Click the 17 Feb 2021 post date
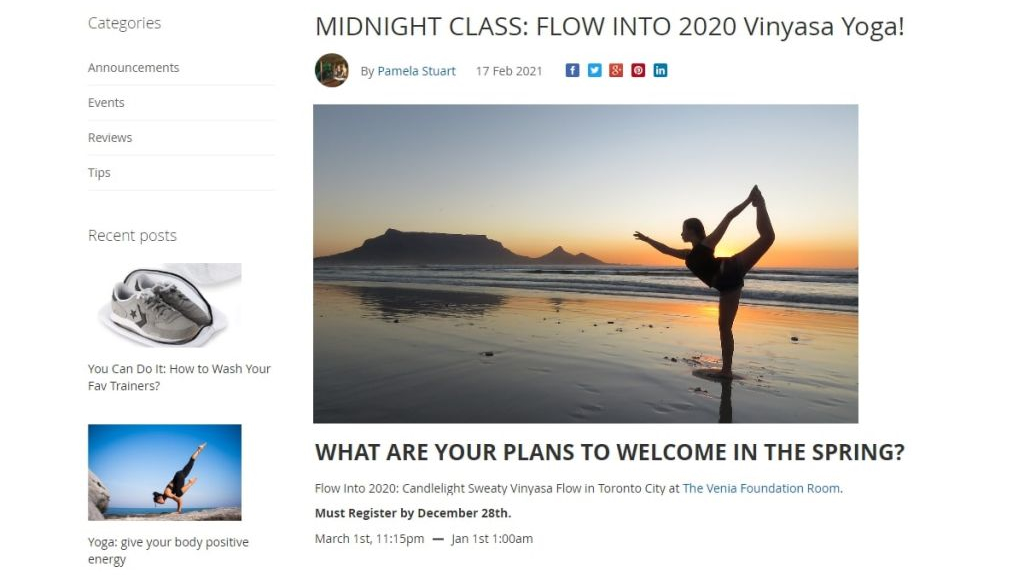This screenshot has height=576, width=1024. [x=509, y=71]
